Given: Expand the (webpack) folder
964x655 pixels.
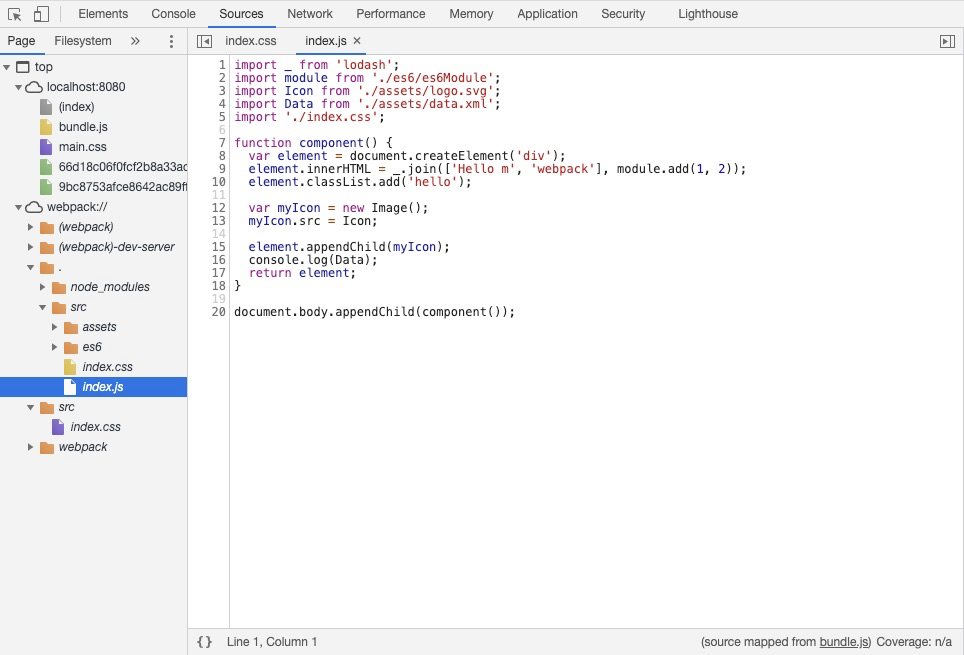Looking at the screenshot, I should pos(30,227).
